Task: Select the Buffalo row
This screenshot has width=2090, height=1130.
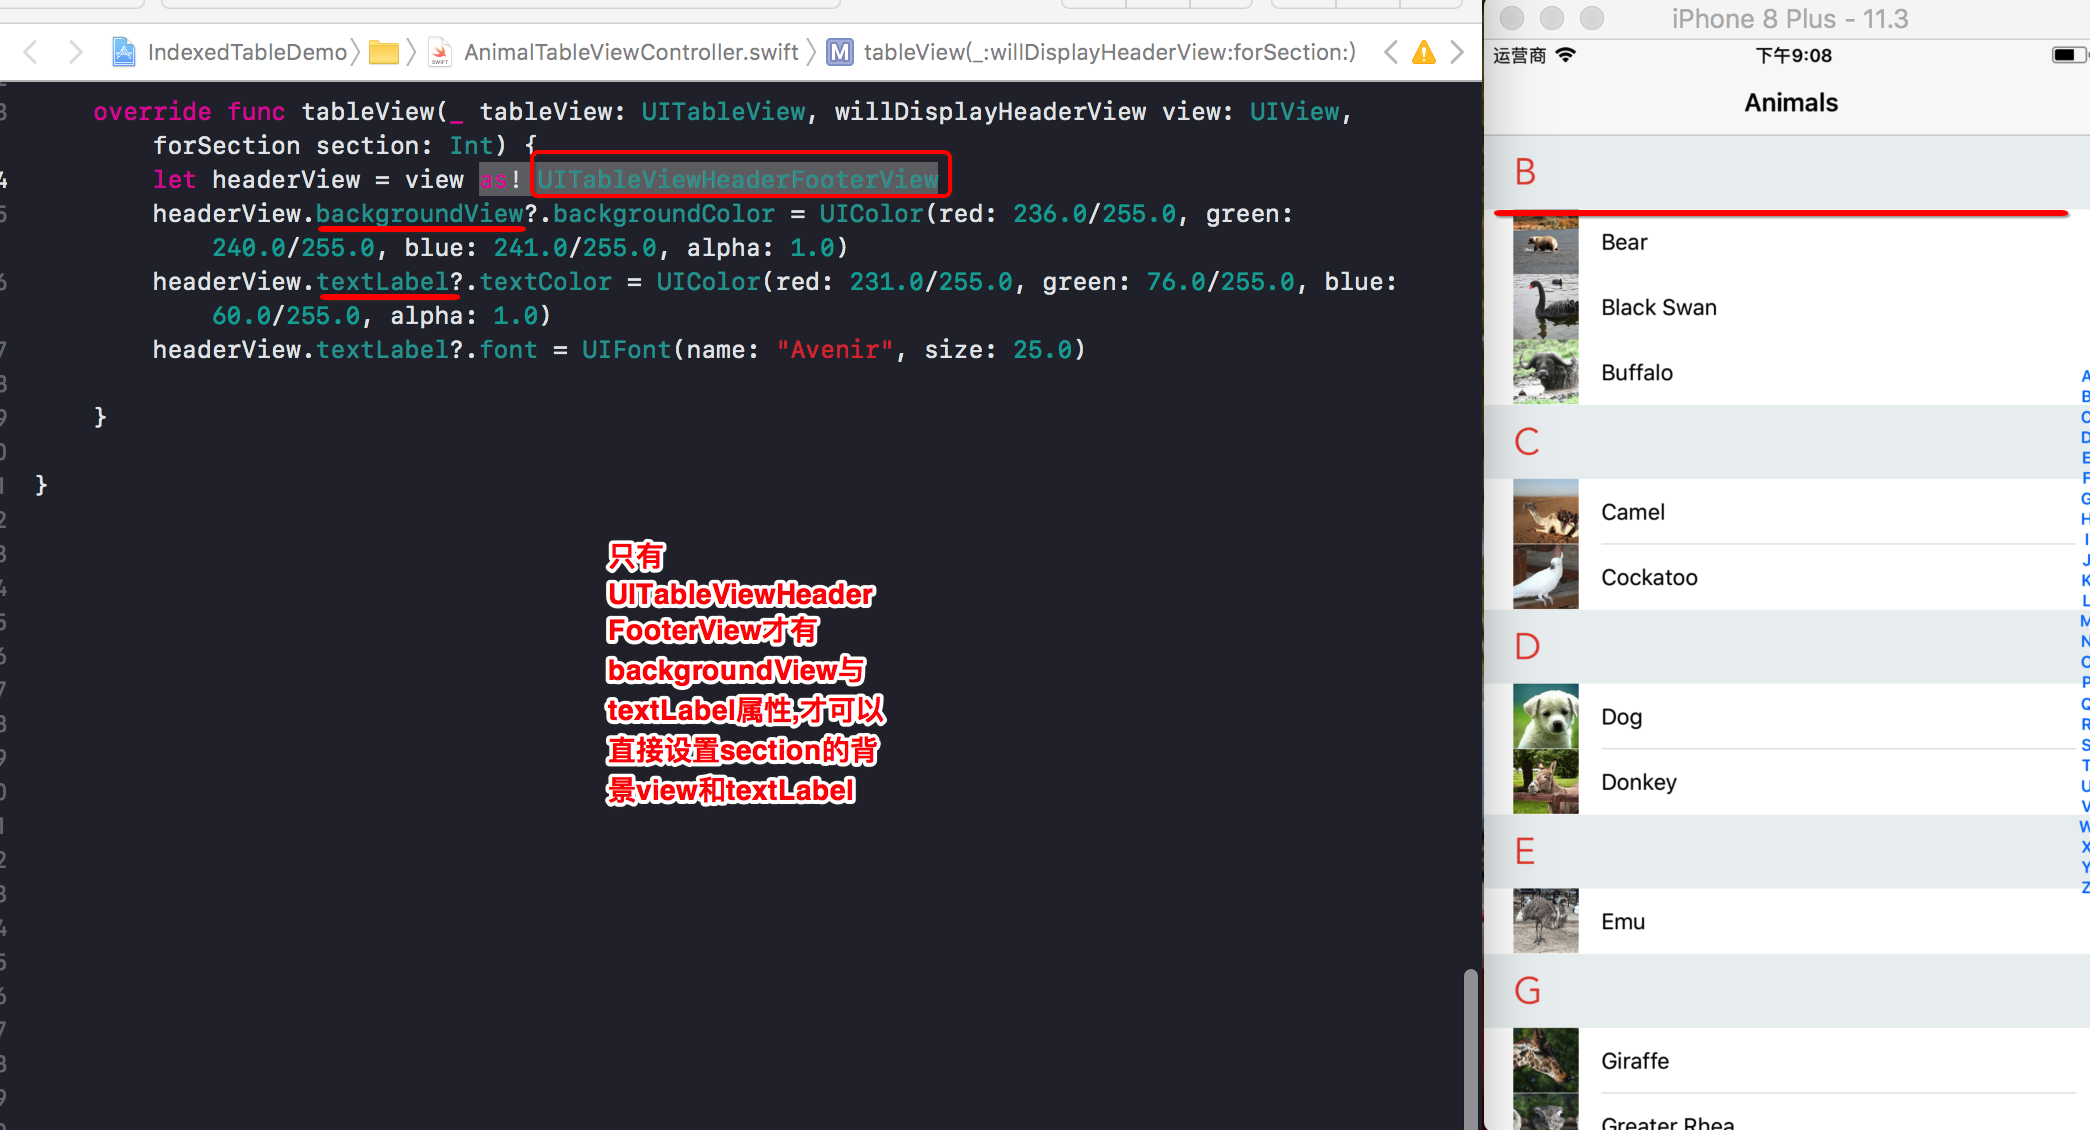Action: 1786,372
